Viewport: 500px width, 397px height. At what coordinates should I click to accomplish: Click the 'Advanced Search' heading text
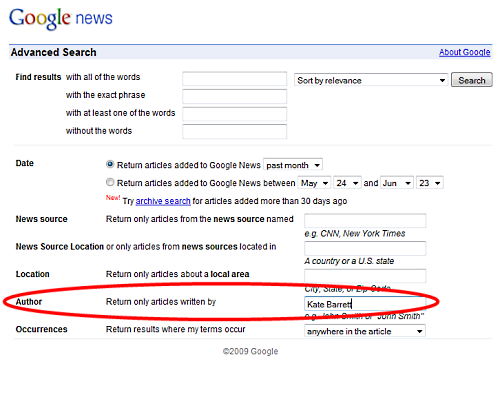click(x=53, y=52)
